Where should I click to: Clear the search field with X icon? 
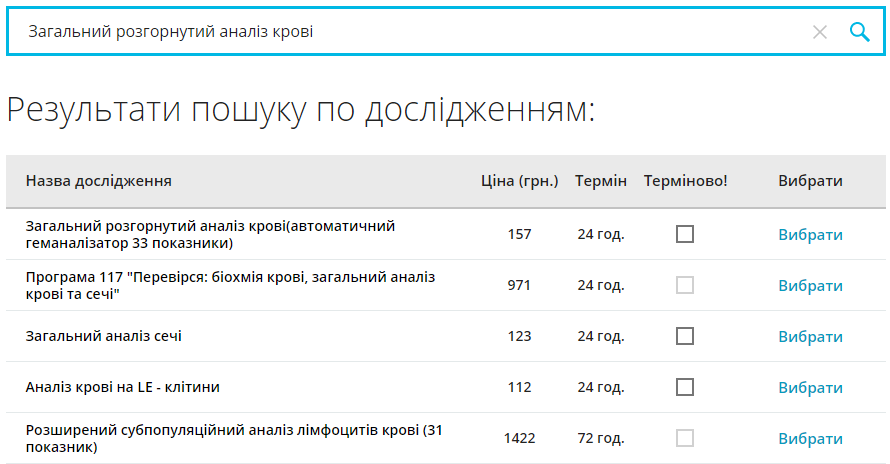(820, 32)
